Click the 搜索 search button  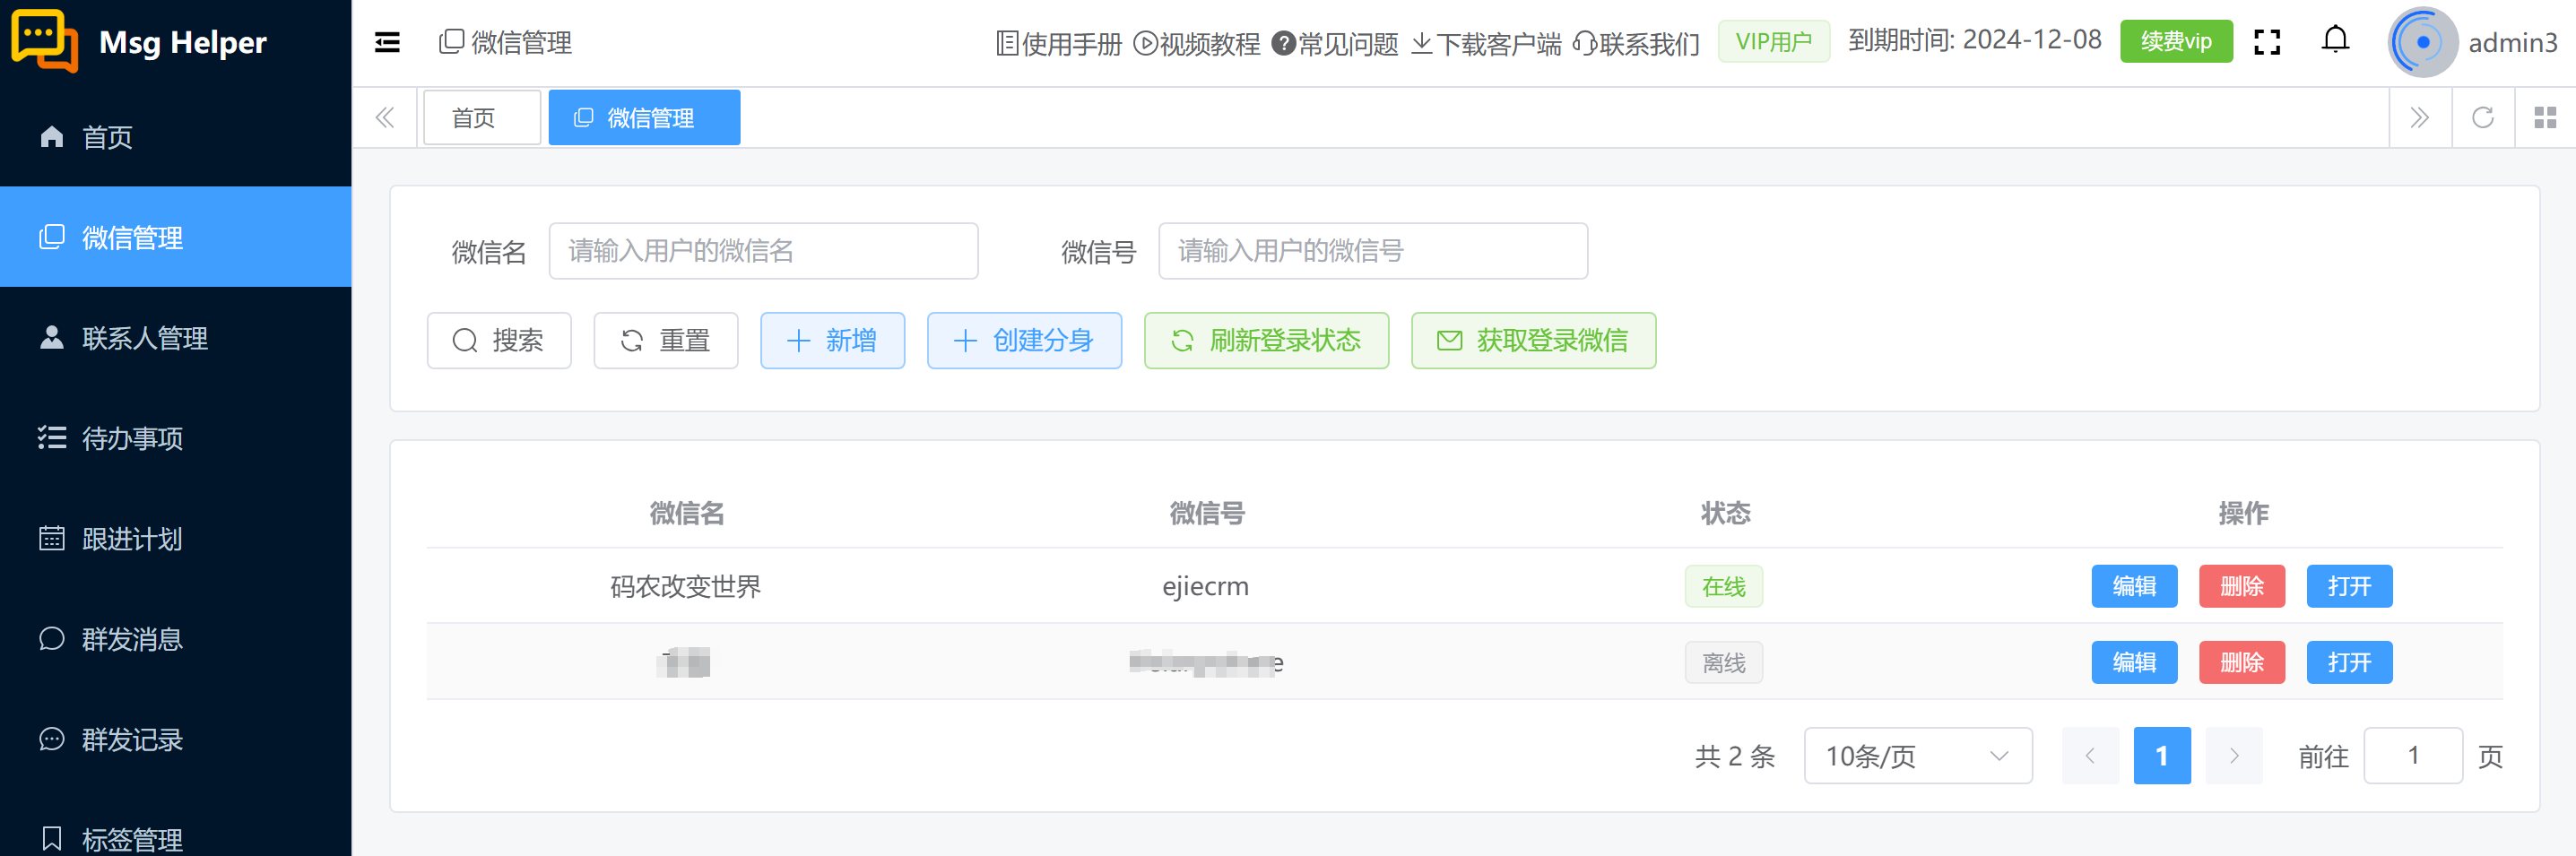coord(499,341)
